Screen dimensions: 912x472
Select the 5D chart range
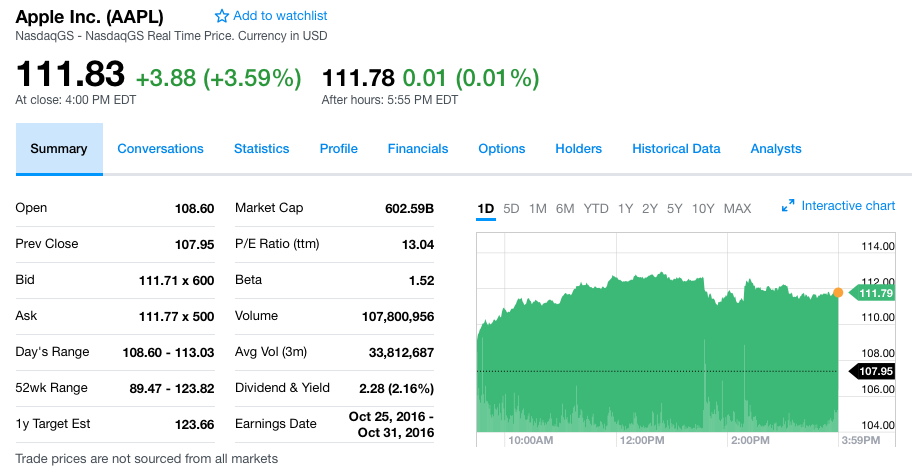[x=511, y=209]
